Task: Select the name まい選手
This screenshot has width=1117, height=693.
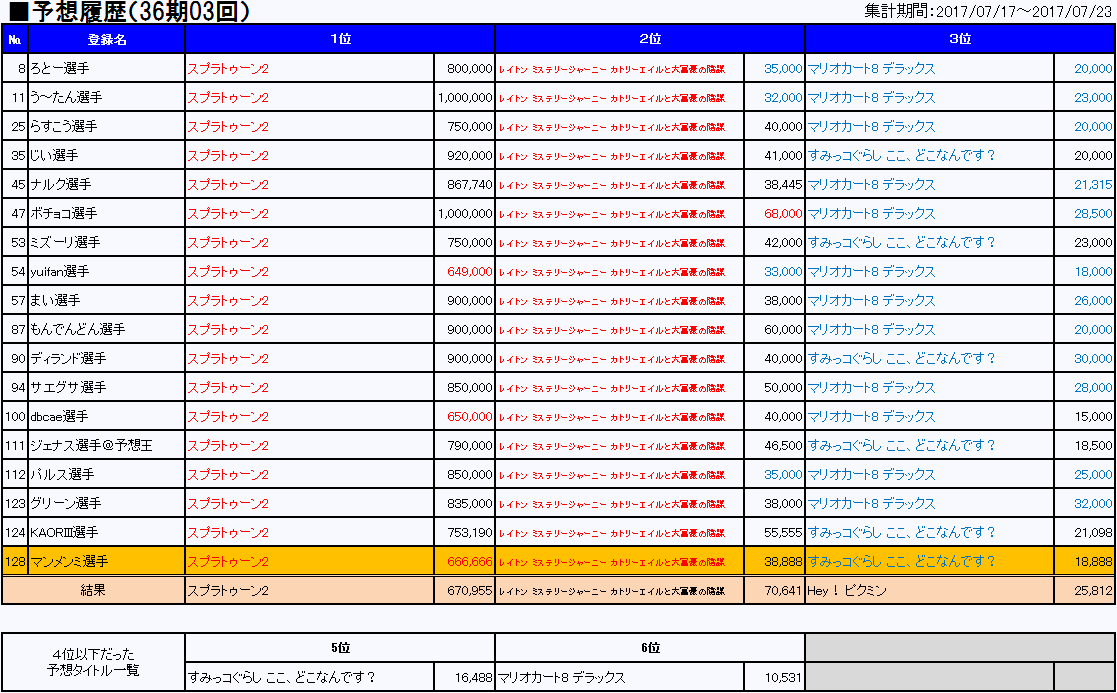Action: 55,301
